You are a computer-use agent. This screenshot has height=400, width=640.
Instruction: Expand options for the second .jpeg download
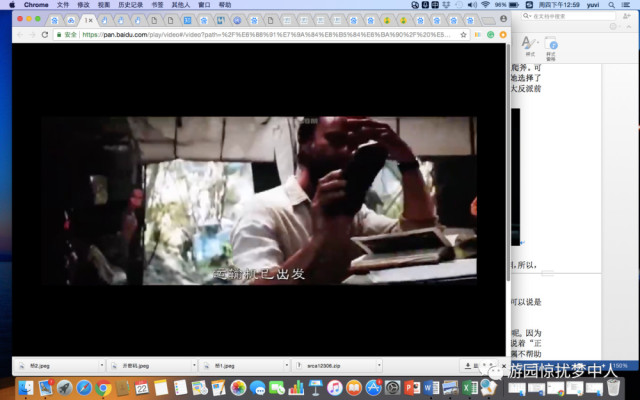tap(194, 366)
